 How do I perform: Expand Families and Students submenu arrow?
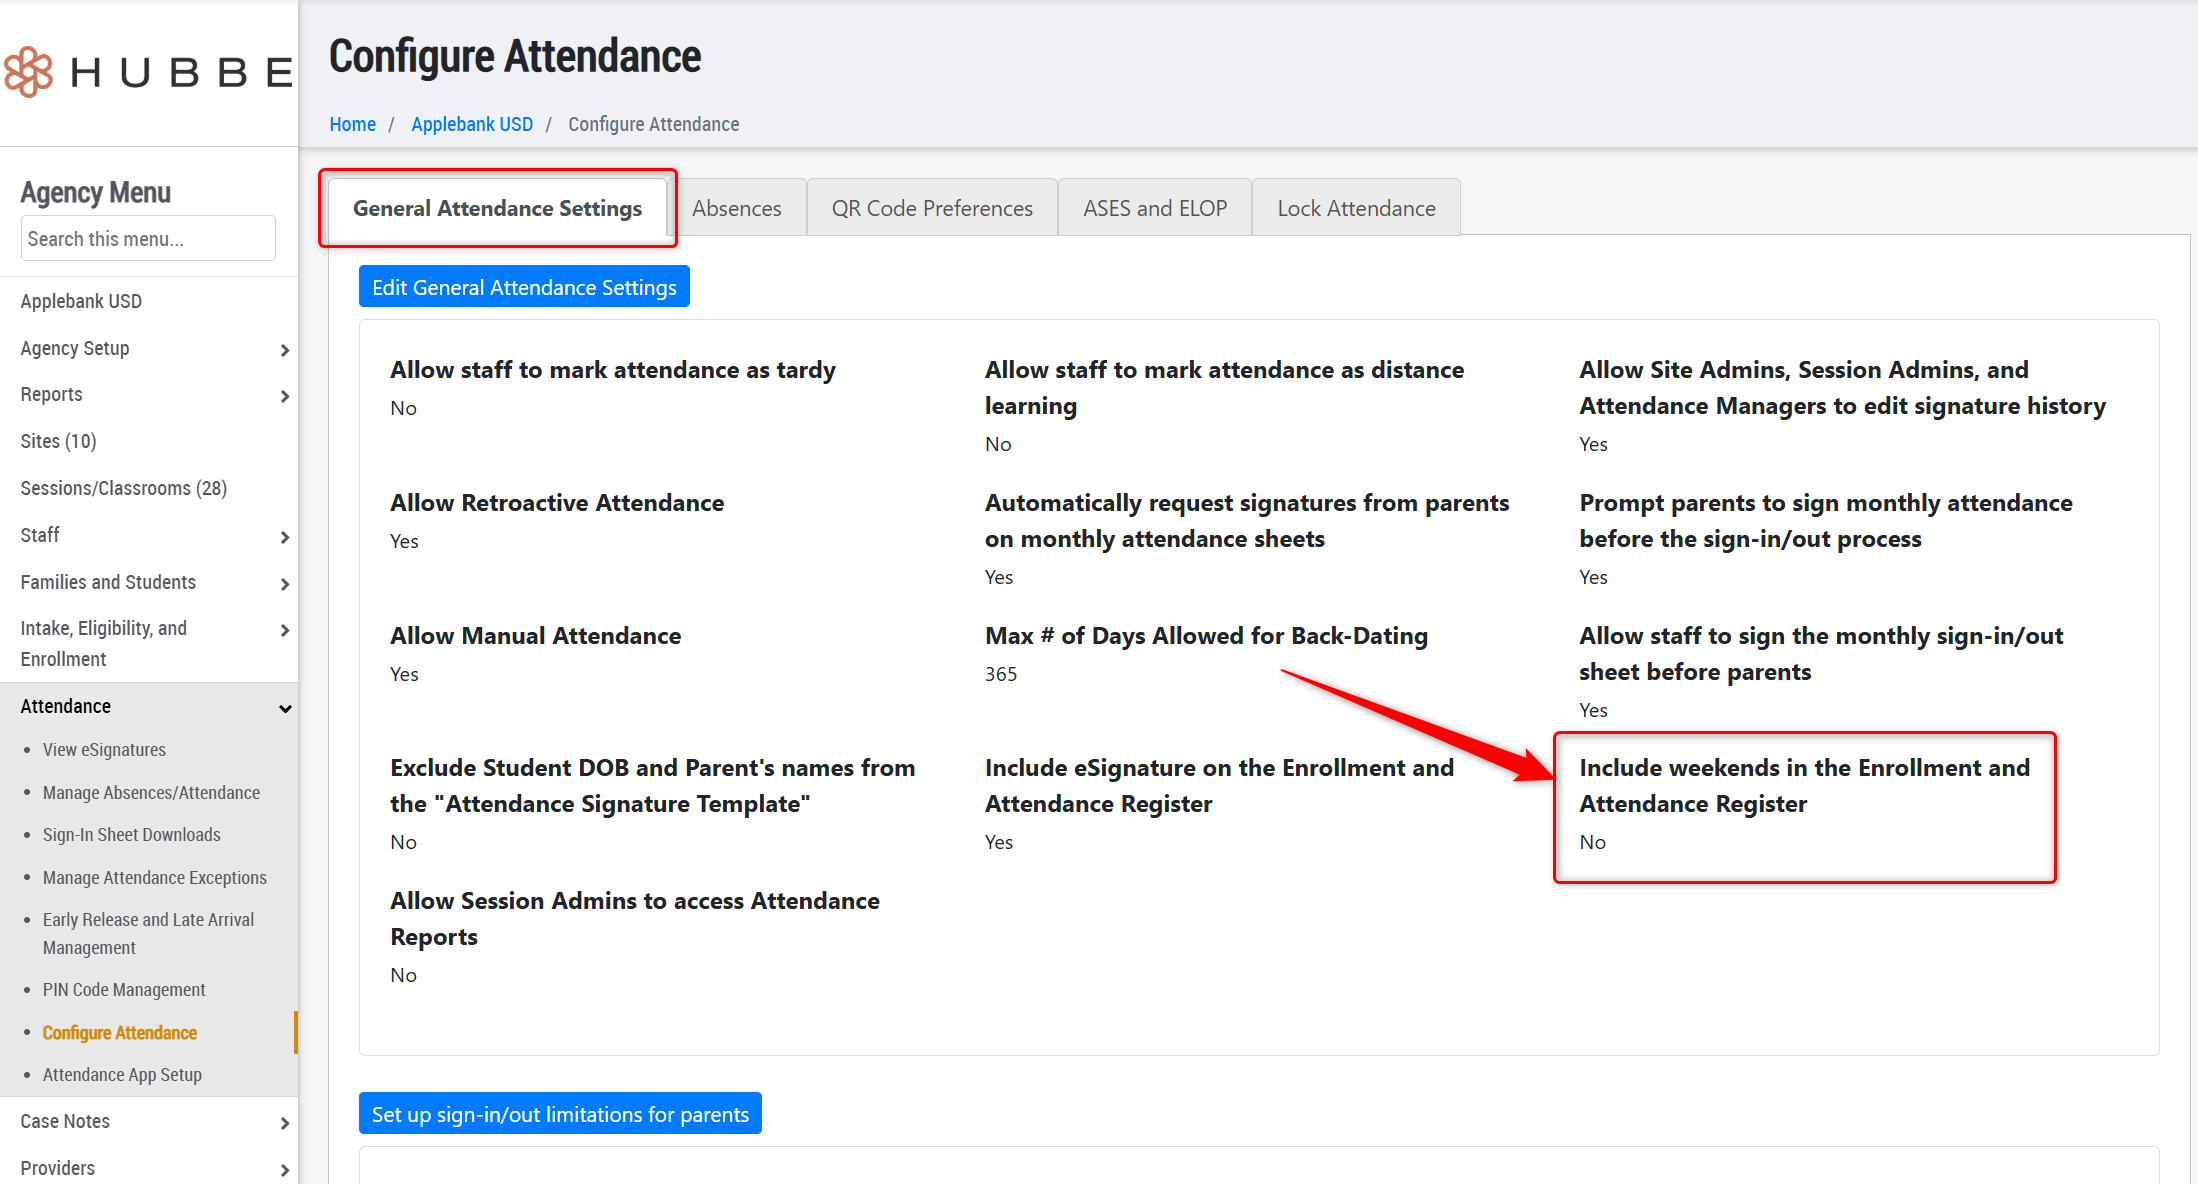point(284,584)
